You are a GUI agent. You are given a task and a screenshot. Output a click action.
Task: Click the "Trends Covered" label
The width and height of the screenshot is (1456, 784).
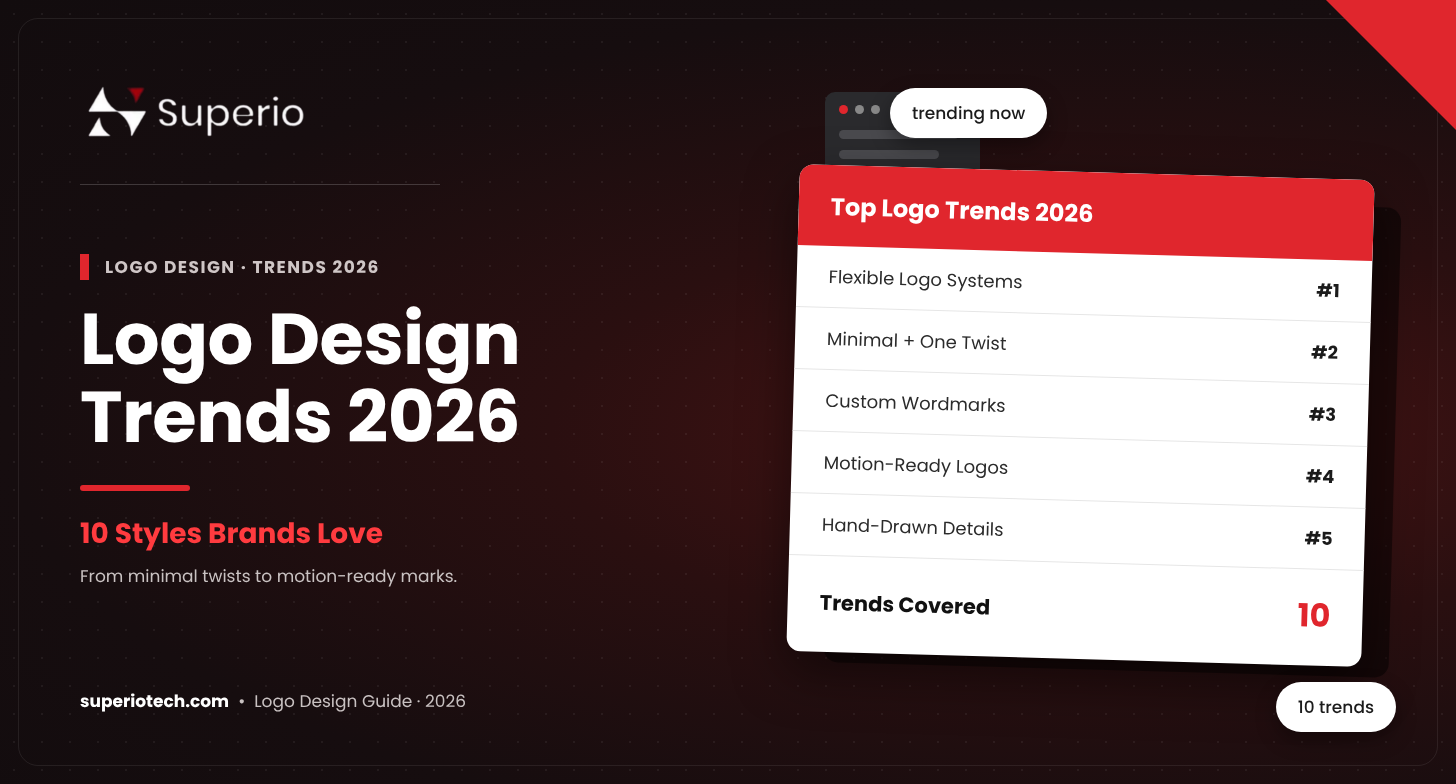(x=905, y=605)
